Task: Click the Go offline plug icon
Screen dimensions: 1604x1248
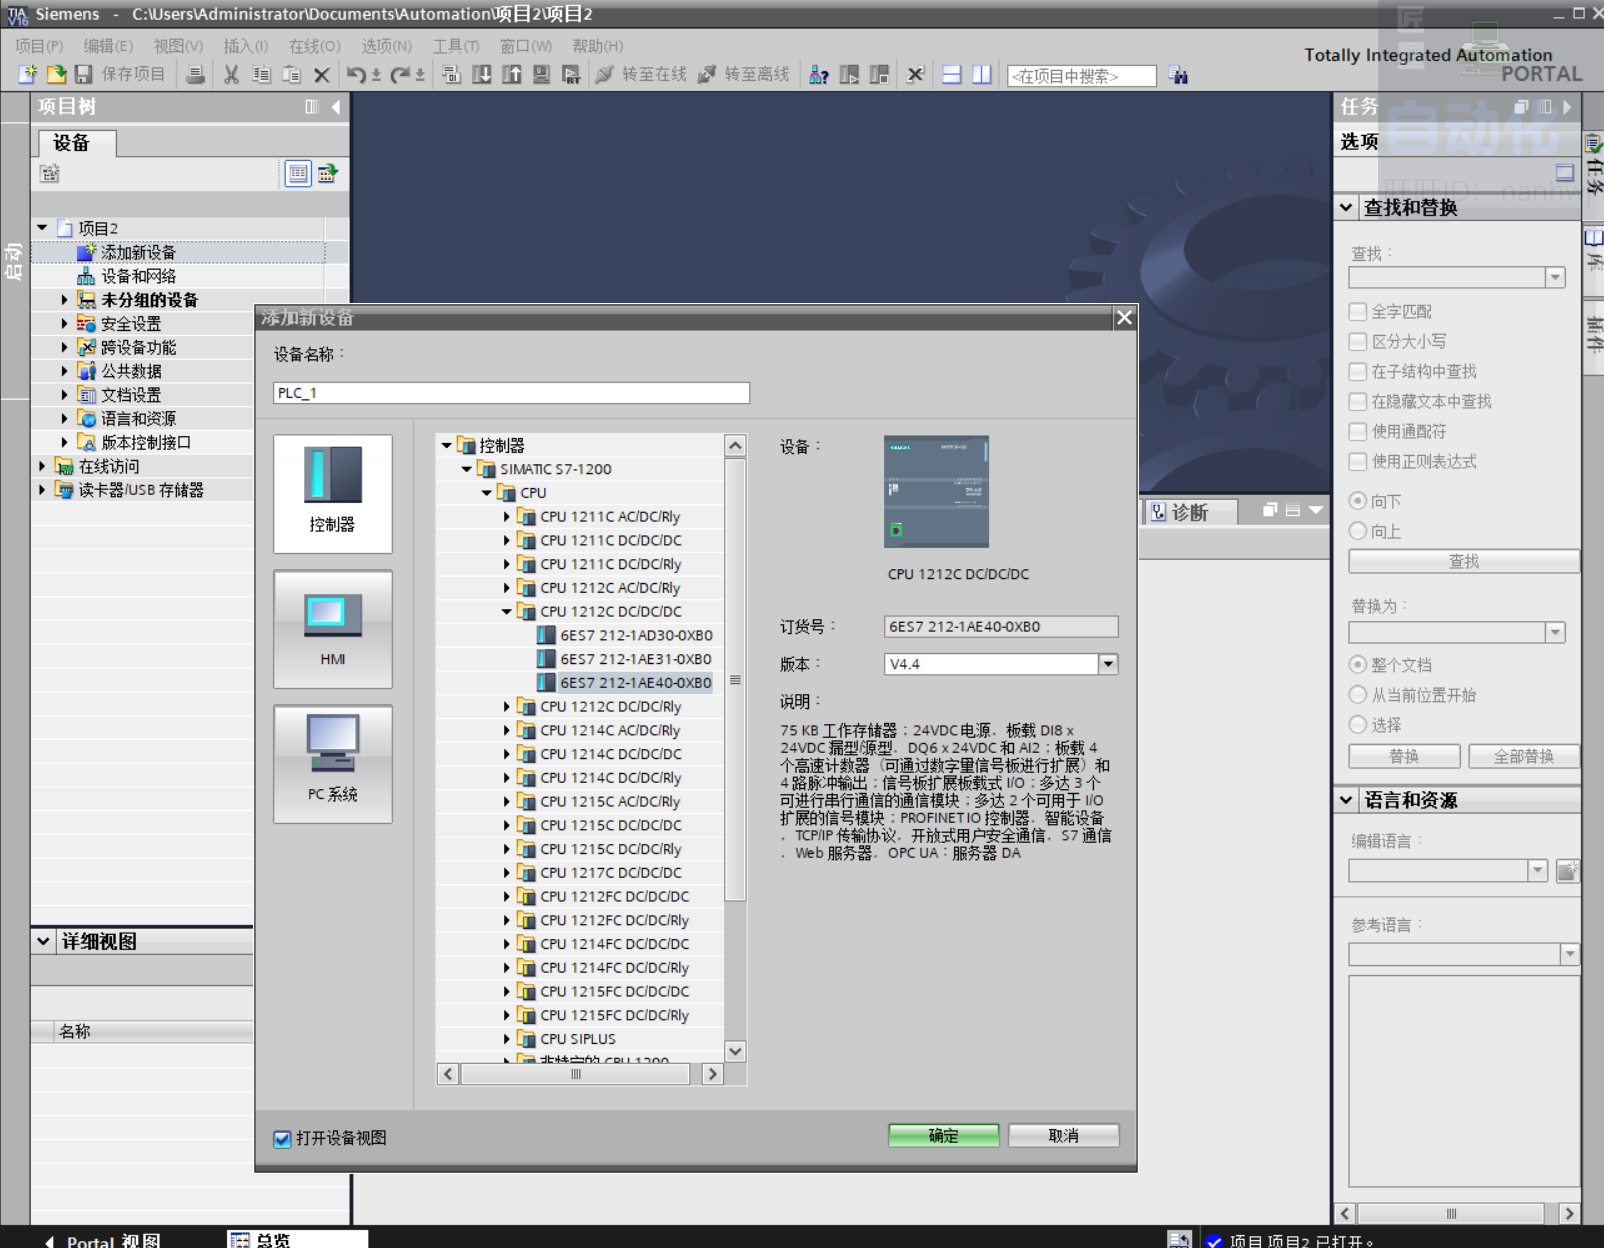Action: 706,74
